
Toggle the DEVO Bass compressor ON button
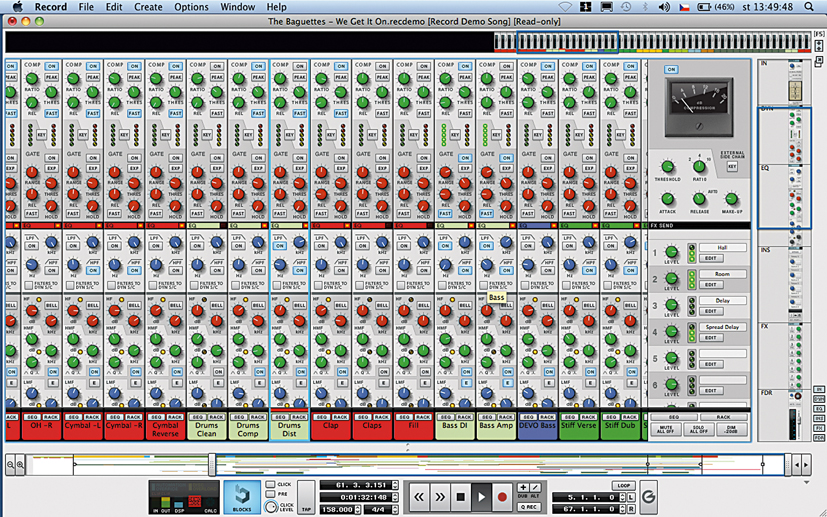pos(547,66)
